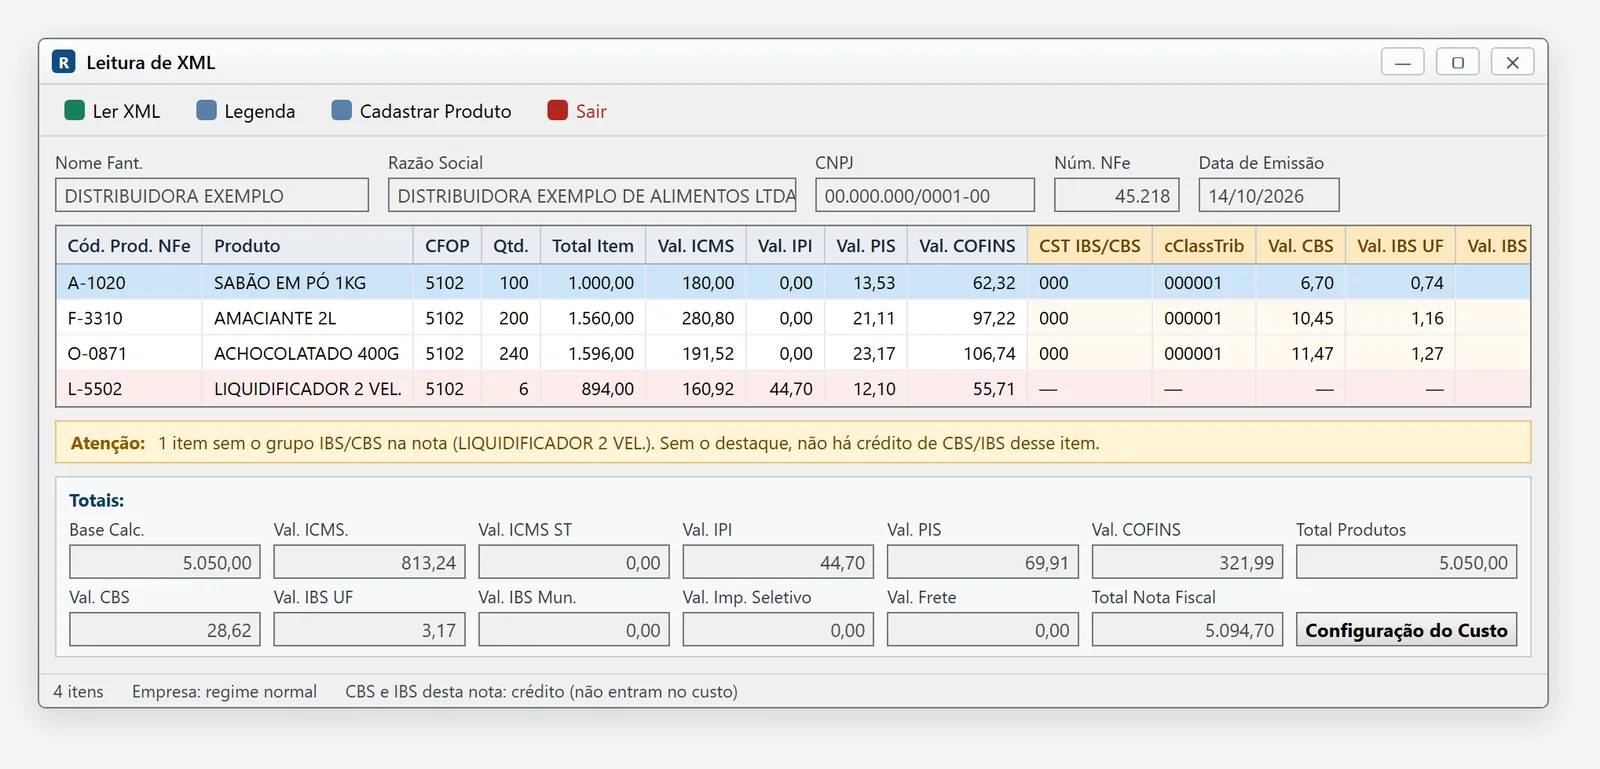Image resolution: width=1600 pixels, height=769 pixels.
Task: Focus the CNPJ field
Action: coord(925,195)
